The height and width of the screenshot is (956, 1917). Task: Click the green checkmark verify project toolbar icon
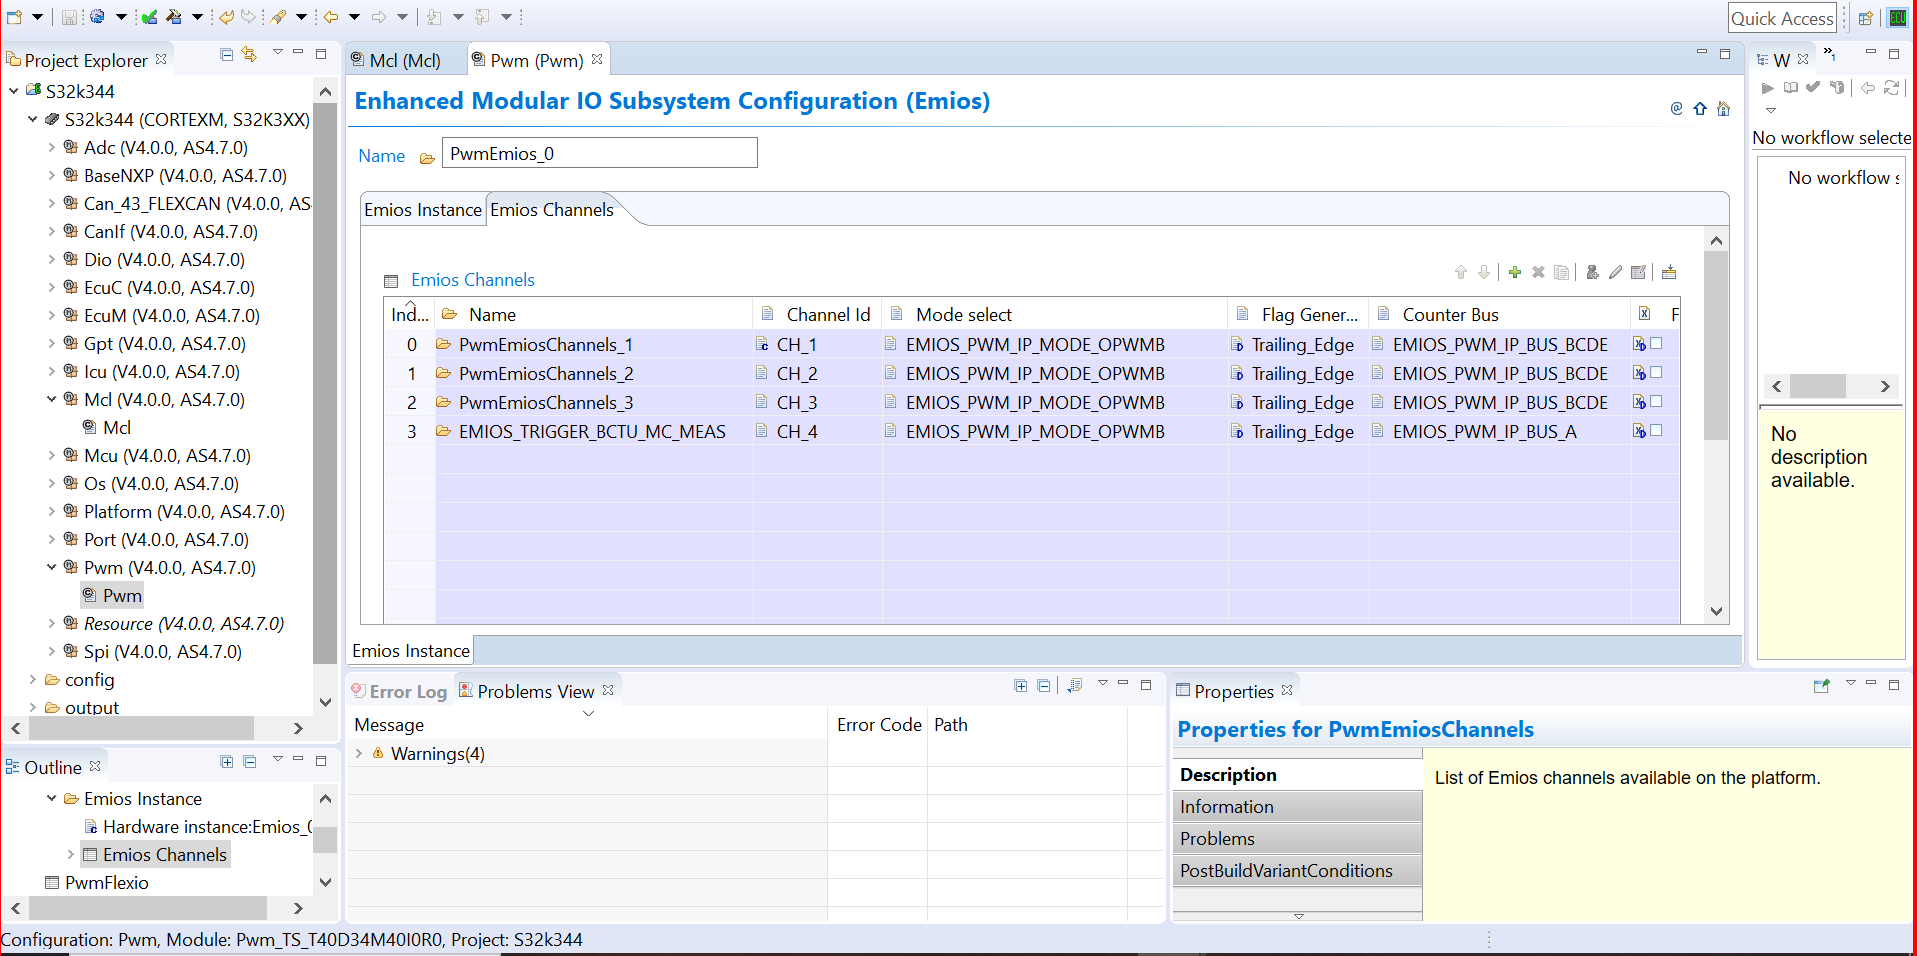[149, 16]
